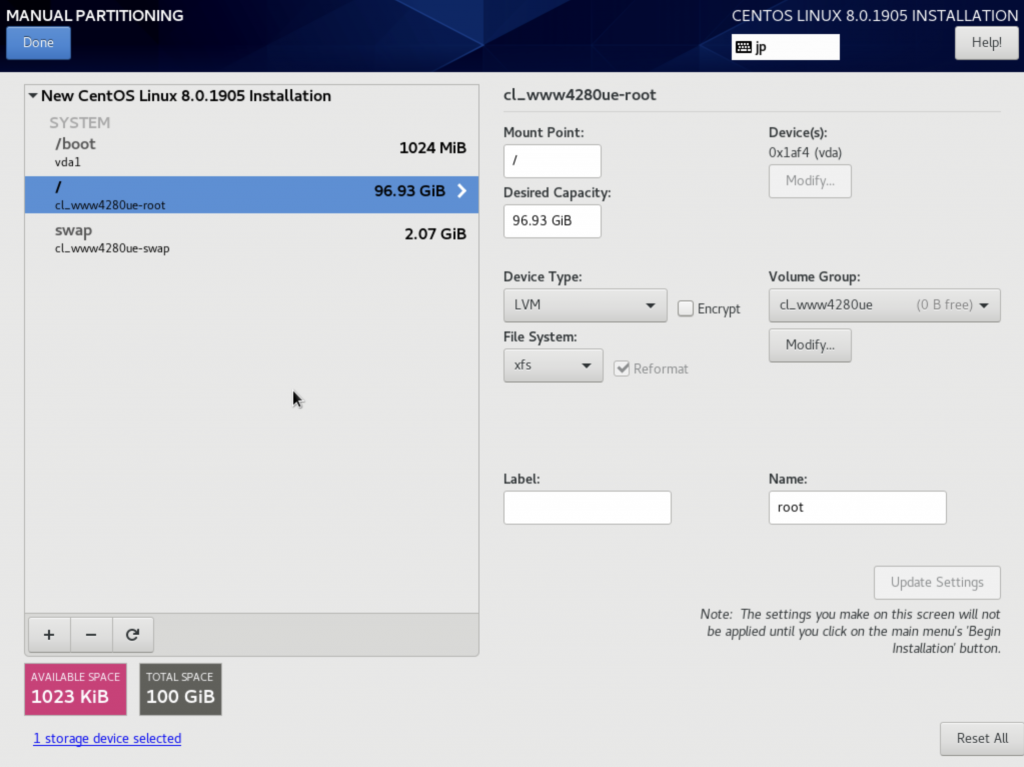This screenshot has height=767, width=1024.
Task: Click the 1024 MiB size of /boot
Action: [432, 148]
